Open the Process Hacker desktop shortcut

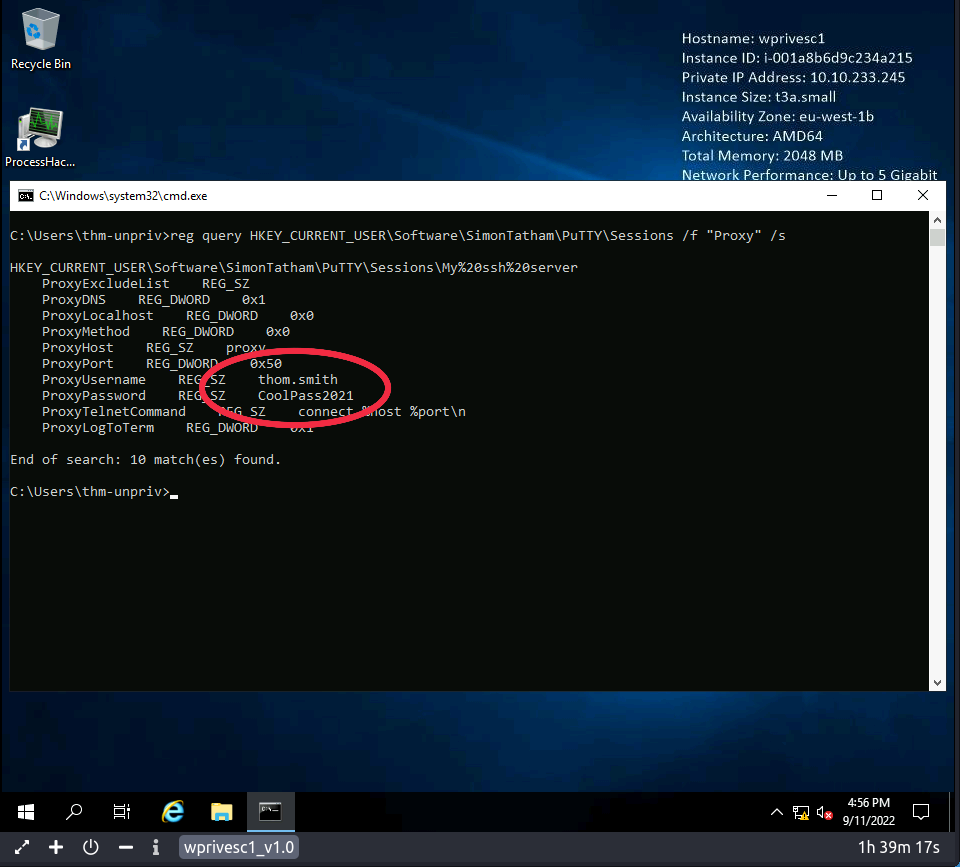click(x=40, y=132)
